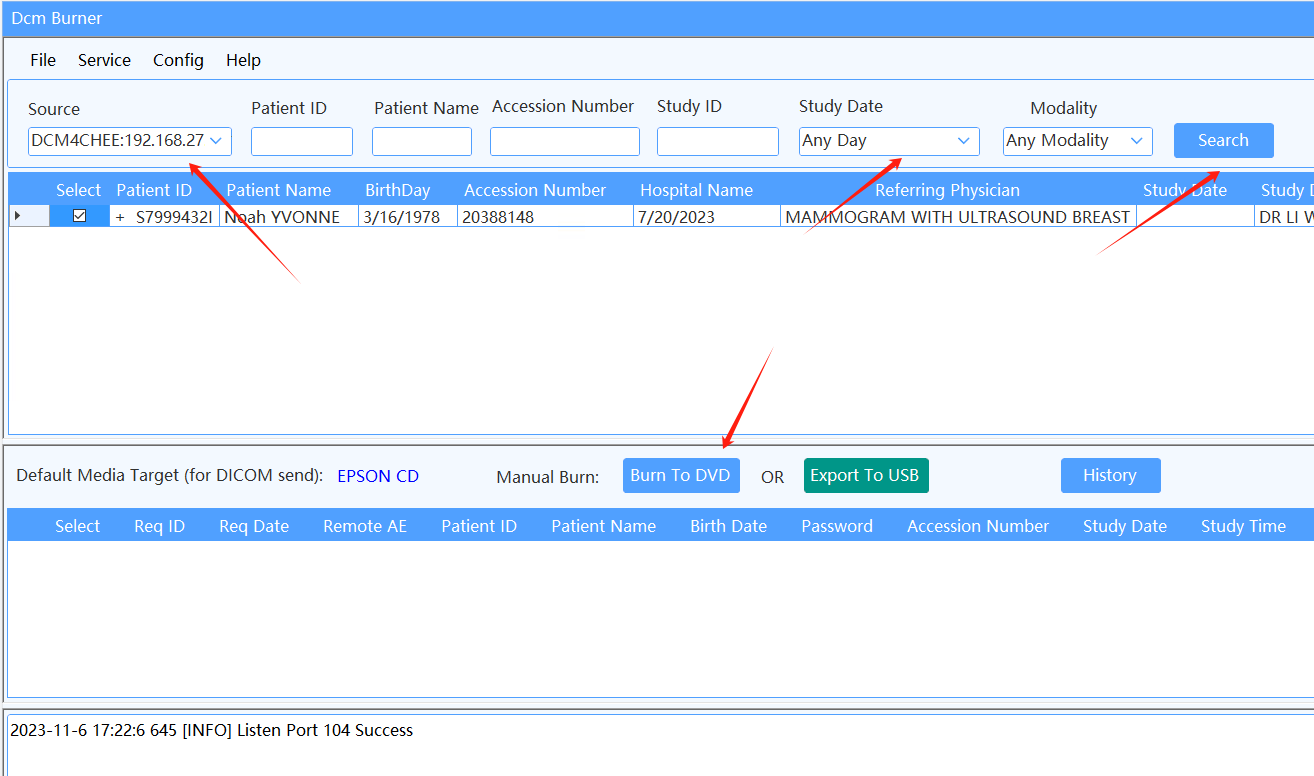Expand the Study Date dropdown
The height and width of the screenshot is (776, 1314).
pyautogui.click(x=963, y=141)
